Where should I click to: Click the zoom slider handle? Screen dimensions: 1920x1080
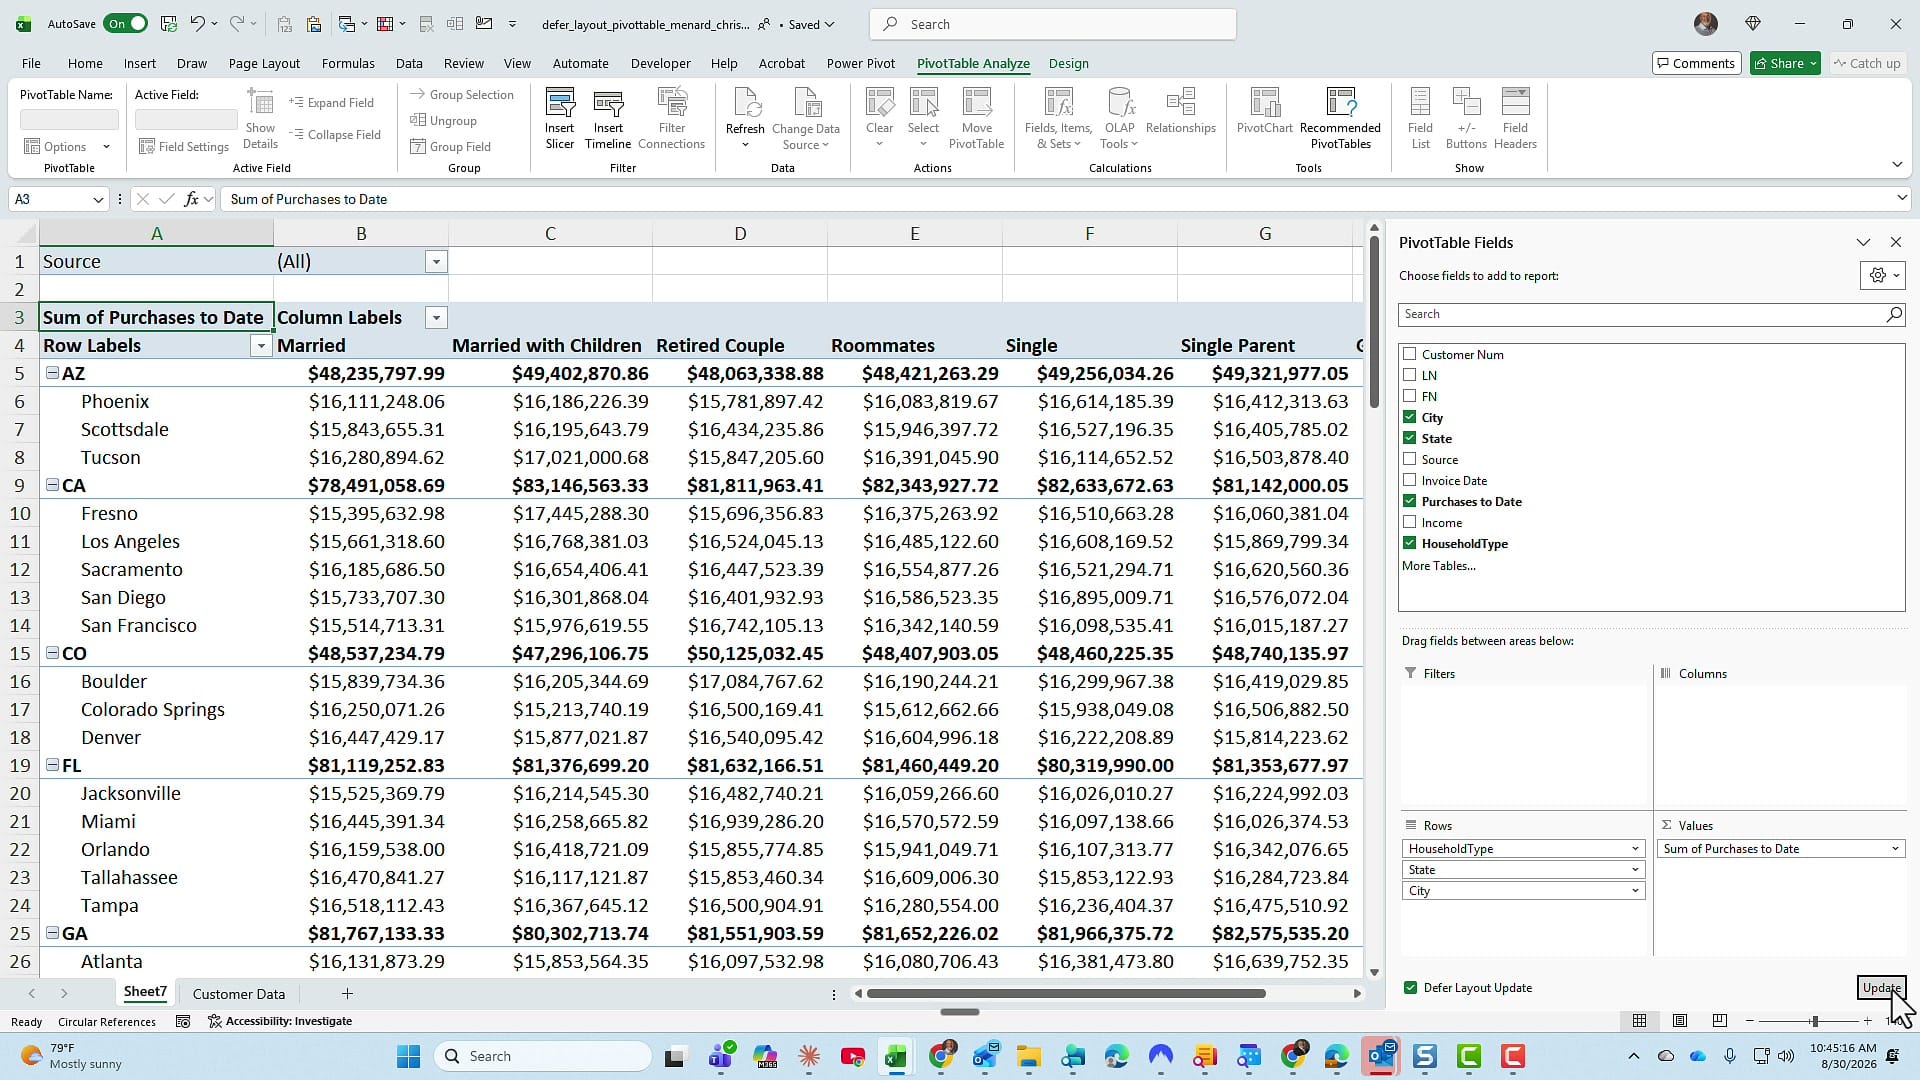1814,1021
